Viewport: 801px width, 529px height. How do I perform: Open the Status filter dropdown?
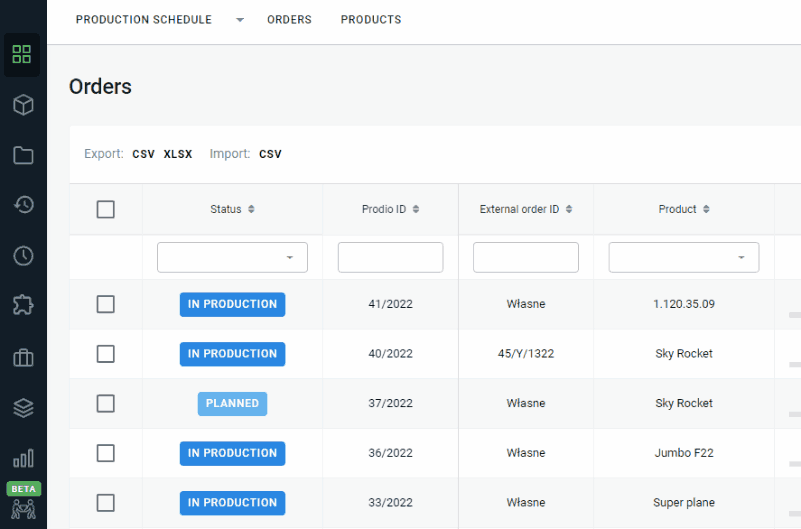coord(232,257)
